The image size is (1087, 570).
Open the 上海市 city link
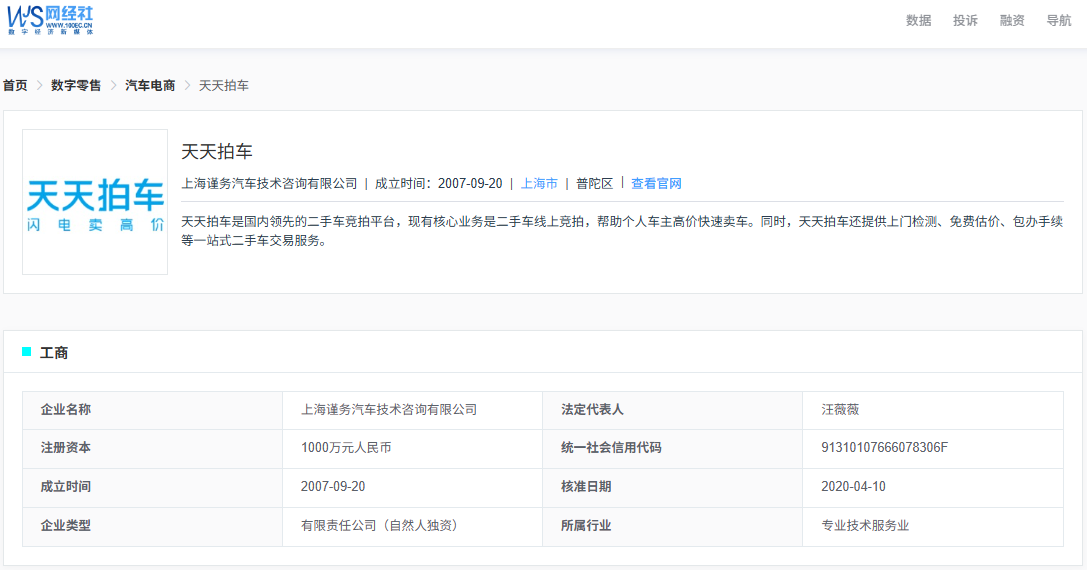point(539,184)
